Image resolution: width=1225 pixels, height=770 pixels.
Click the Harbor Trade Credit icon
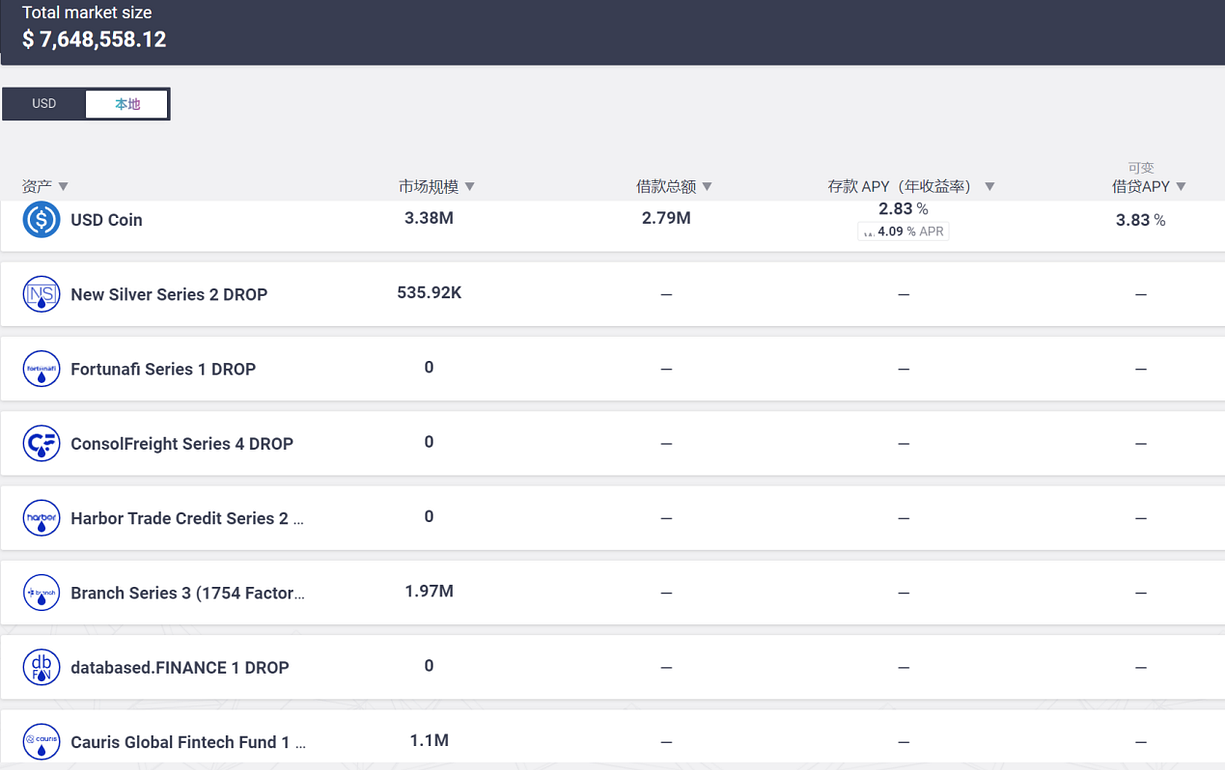pos(41,518)
